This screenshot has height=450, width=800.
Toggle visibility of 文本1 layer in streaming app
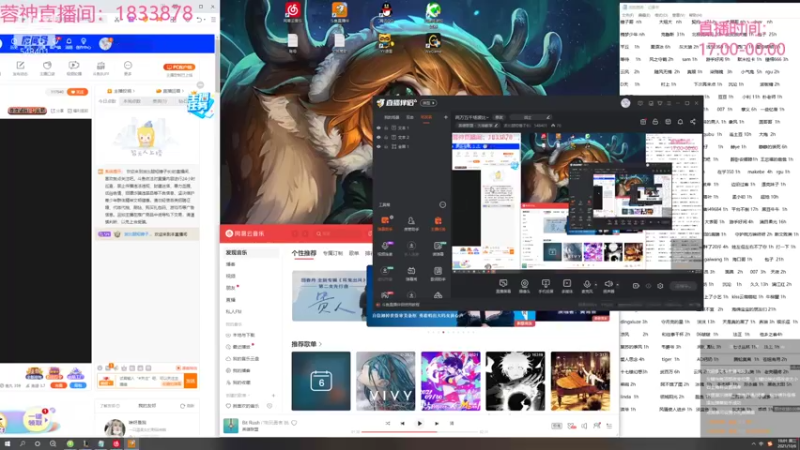[379, 128]
